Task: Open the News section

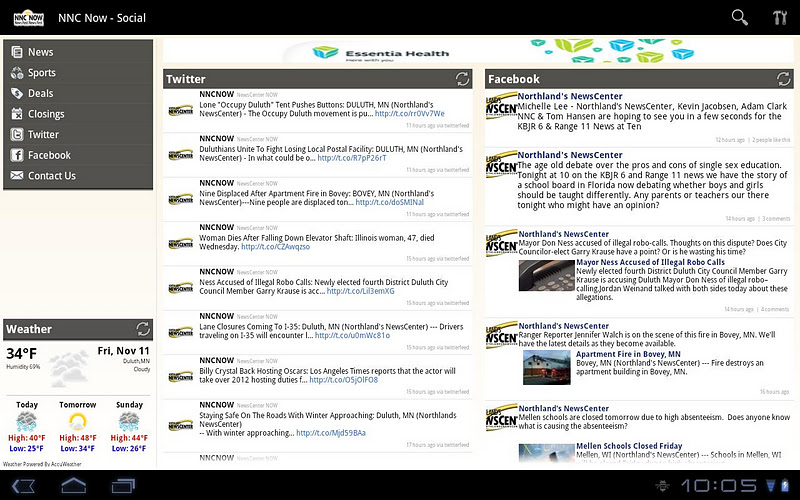Action: [x=78, y=52]
